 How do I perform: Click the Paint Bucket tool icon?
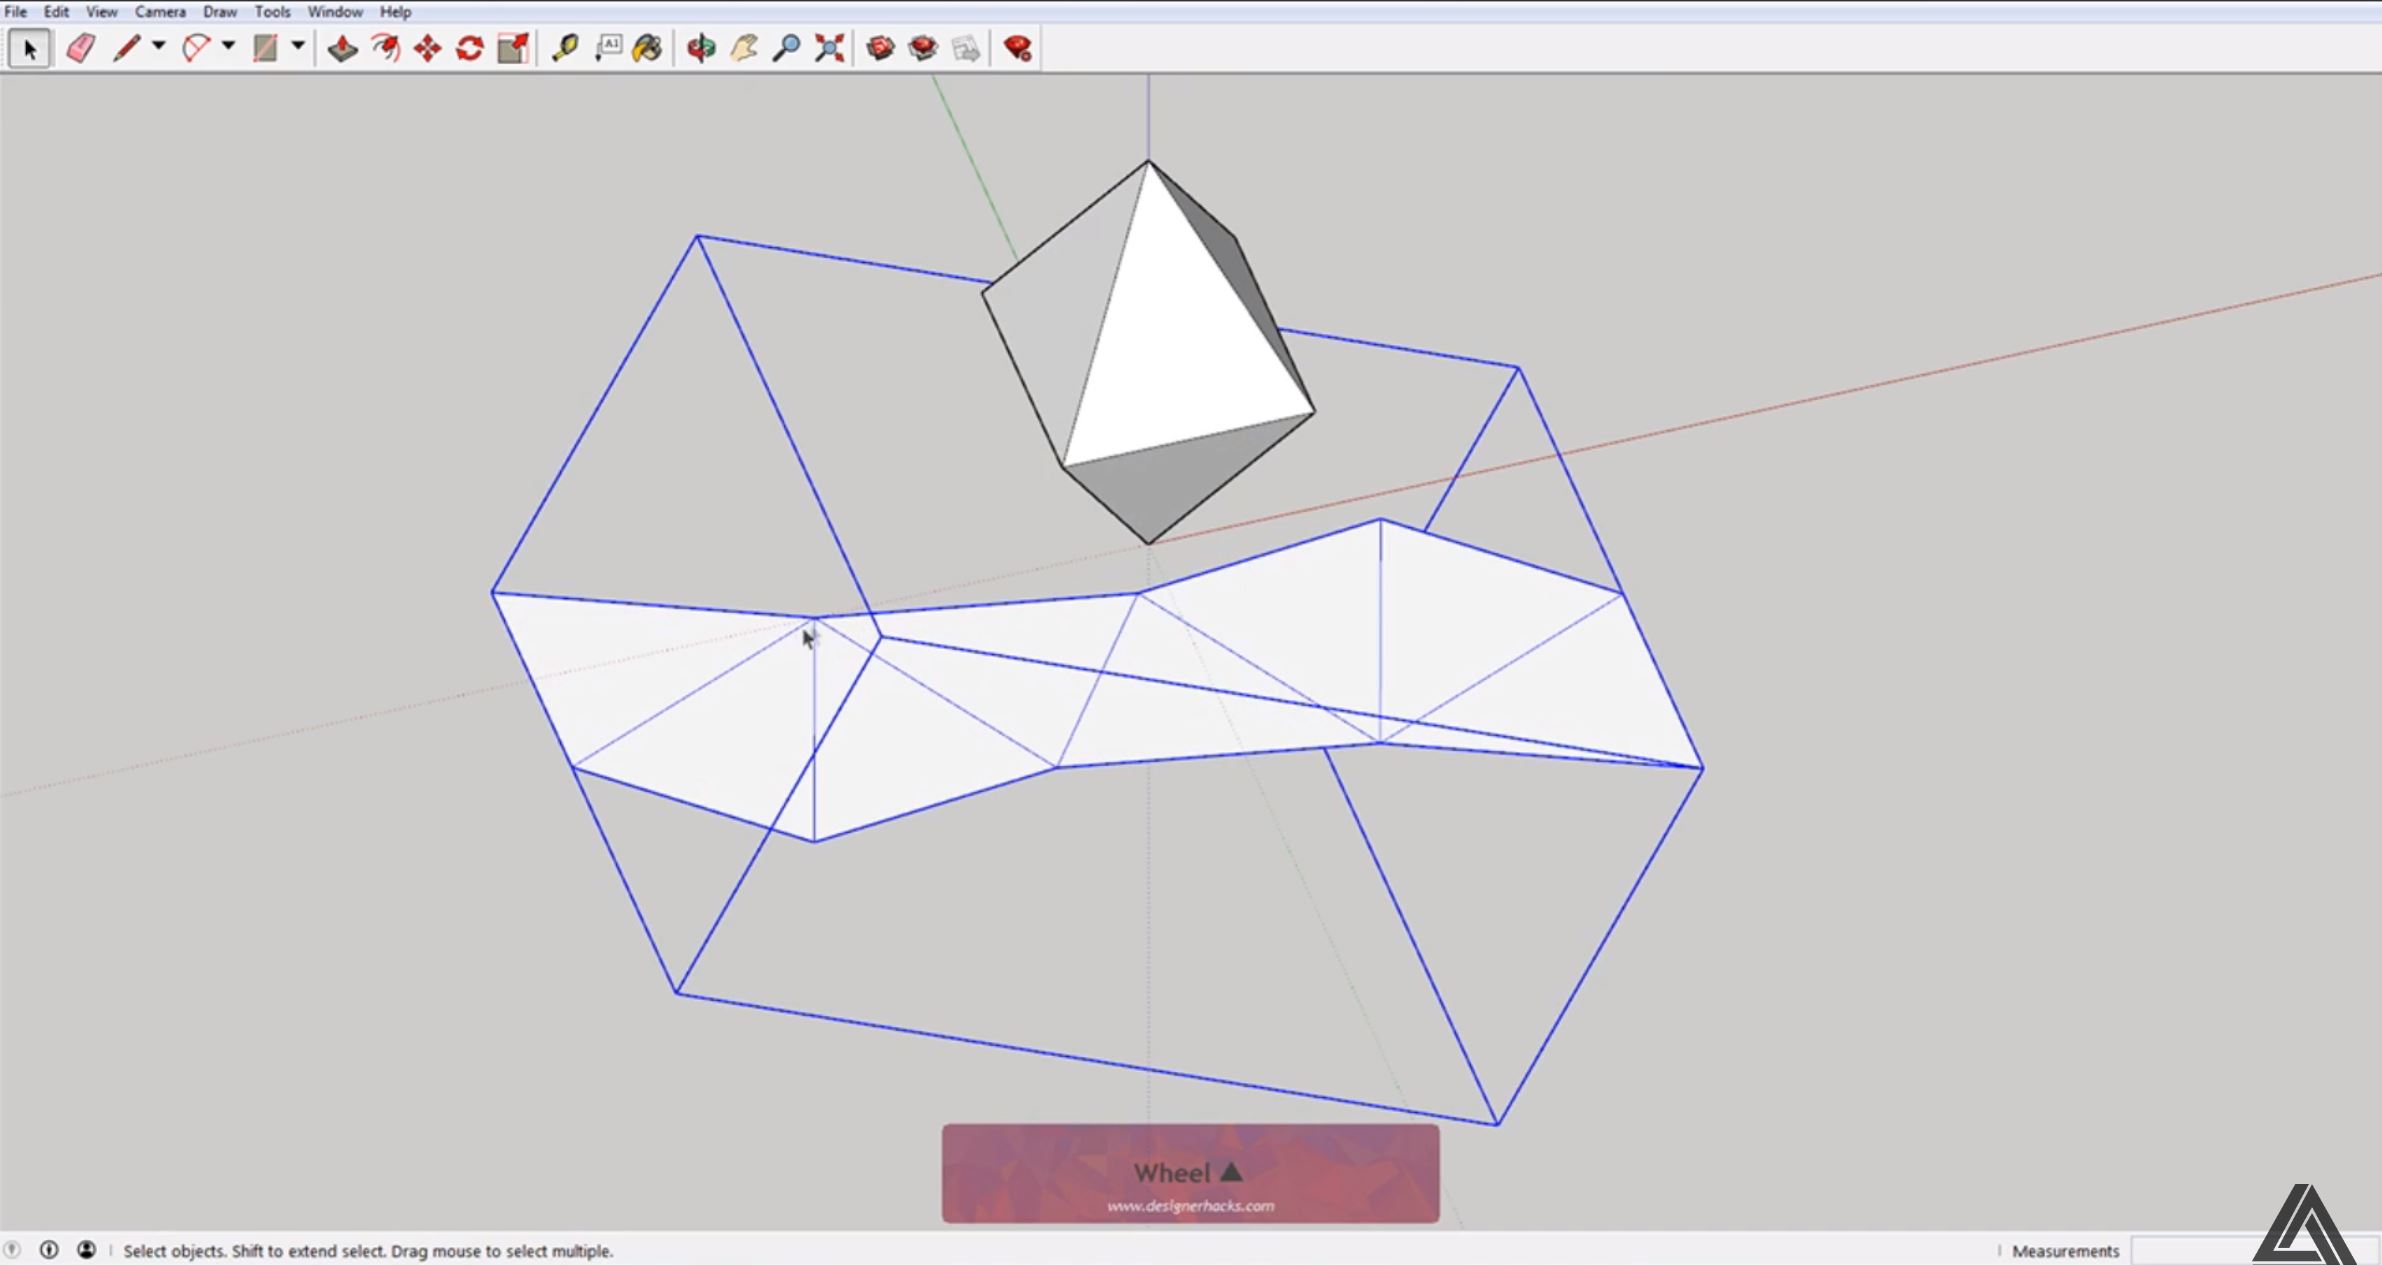(646, 49)
